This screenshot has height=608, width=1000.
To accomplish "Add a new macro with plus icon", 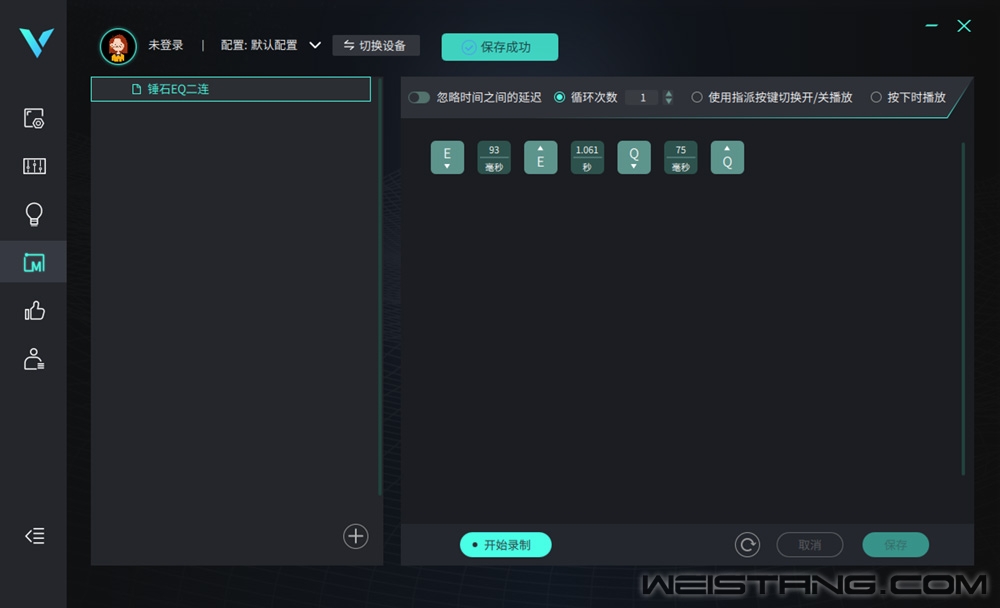I will [x=356, y=536].
